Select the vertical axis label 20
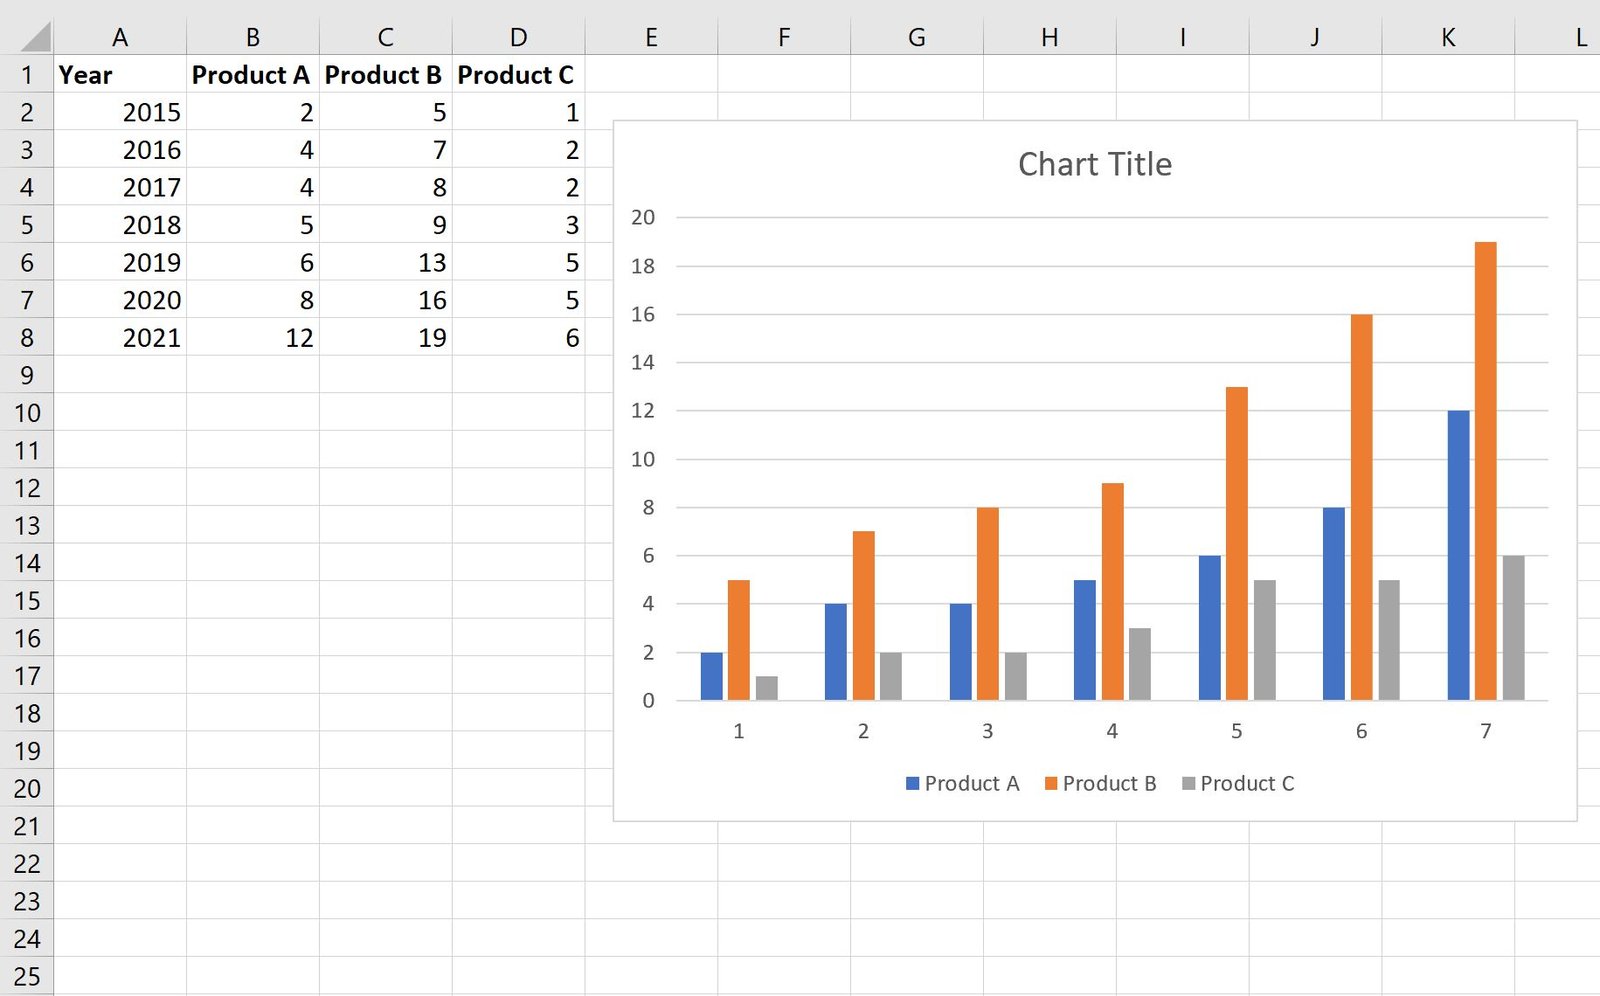Image resolution: width=1600 pixels, height=996 pixels. [x=643, y=217]
